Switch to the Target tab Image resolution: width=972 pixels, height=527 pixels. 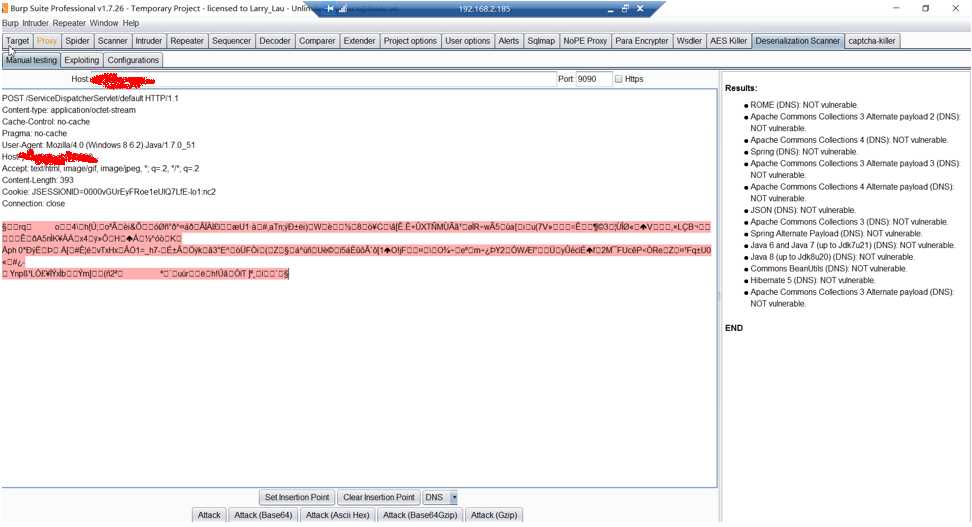click(x=17, y=41)
